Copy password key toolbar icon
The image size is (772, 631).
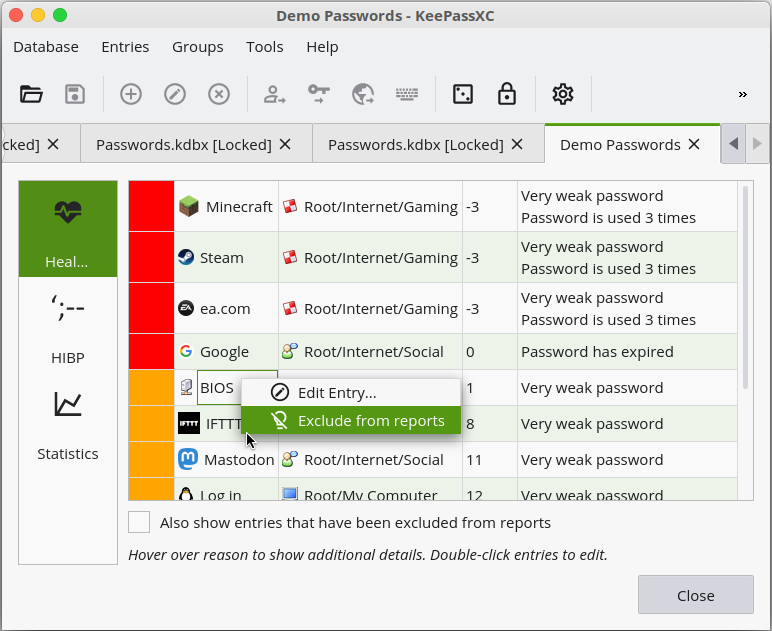click(319, 94)
